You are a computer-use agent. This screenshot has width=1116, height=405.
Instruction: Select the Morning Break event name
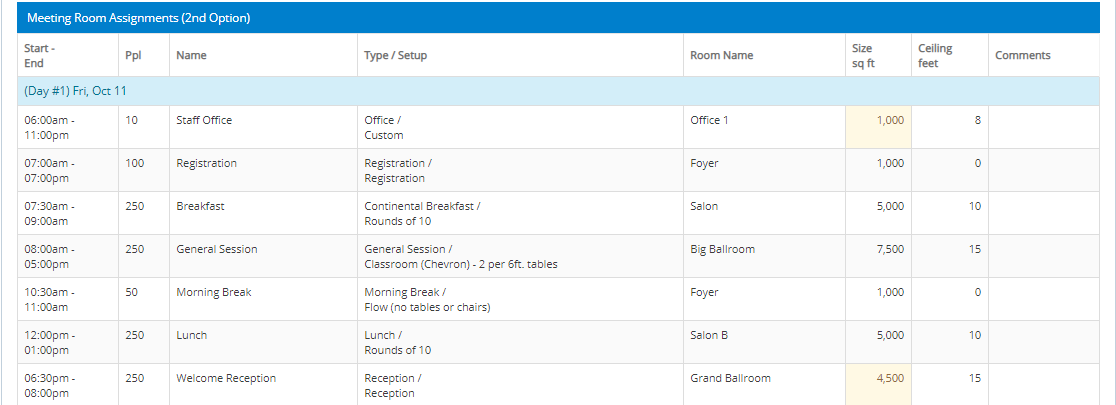[214, 292]
